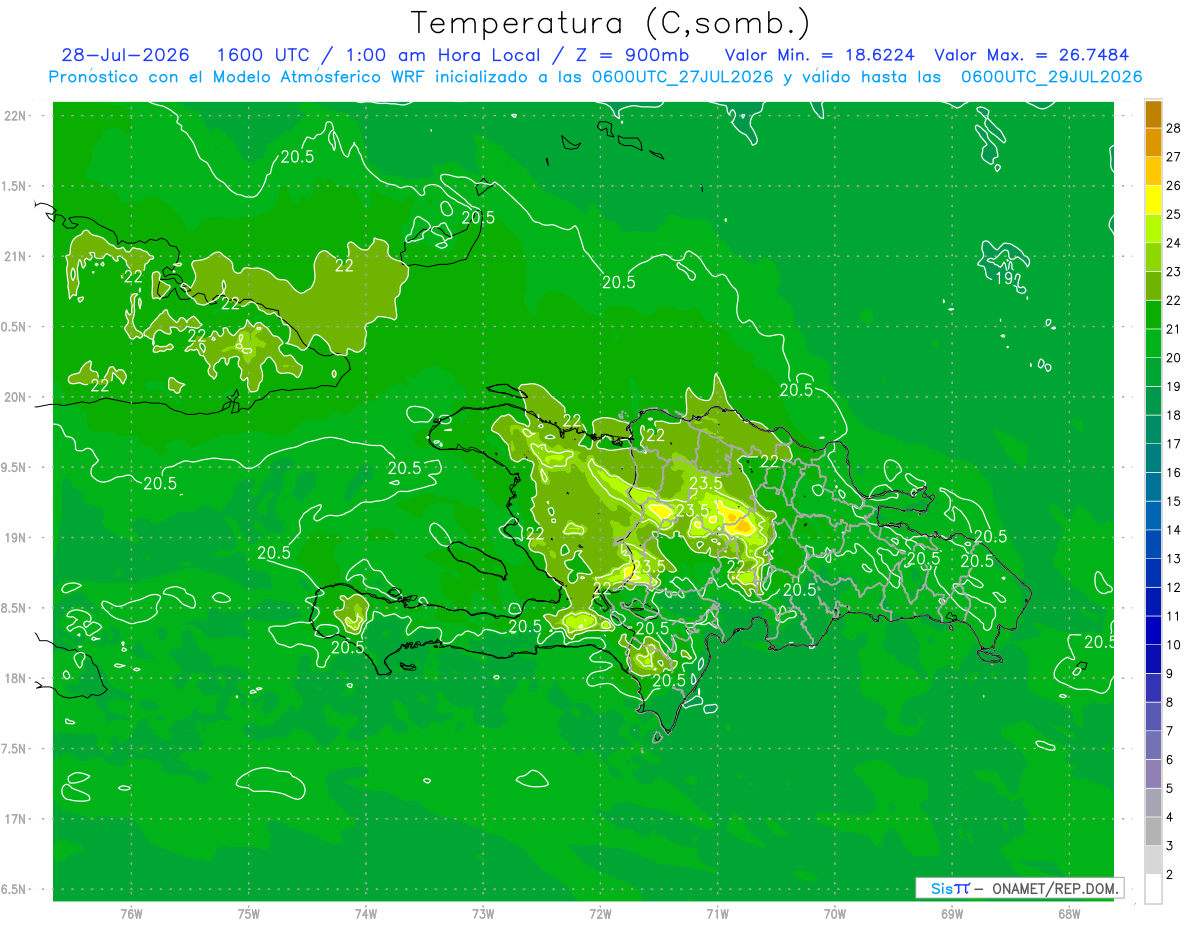The image size is (1200, 927).
Task: Click the longitude axis label "76W"
Action: [132, 913]
